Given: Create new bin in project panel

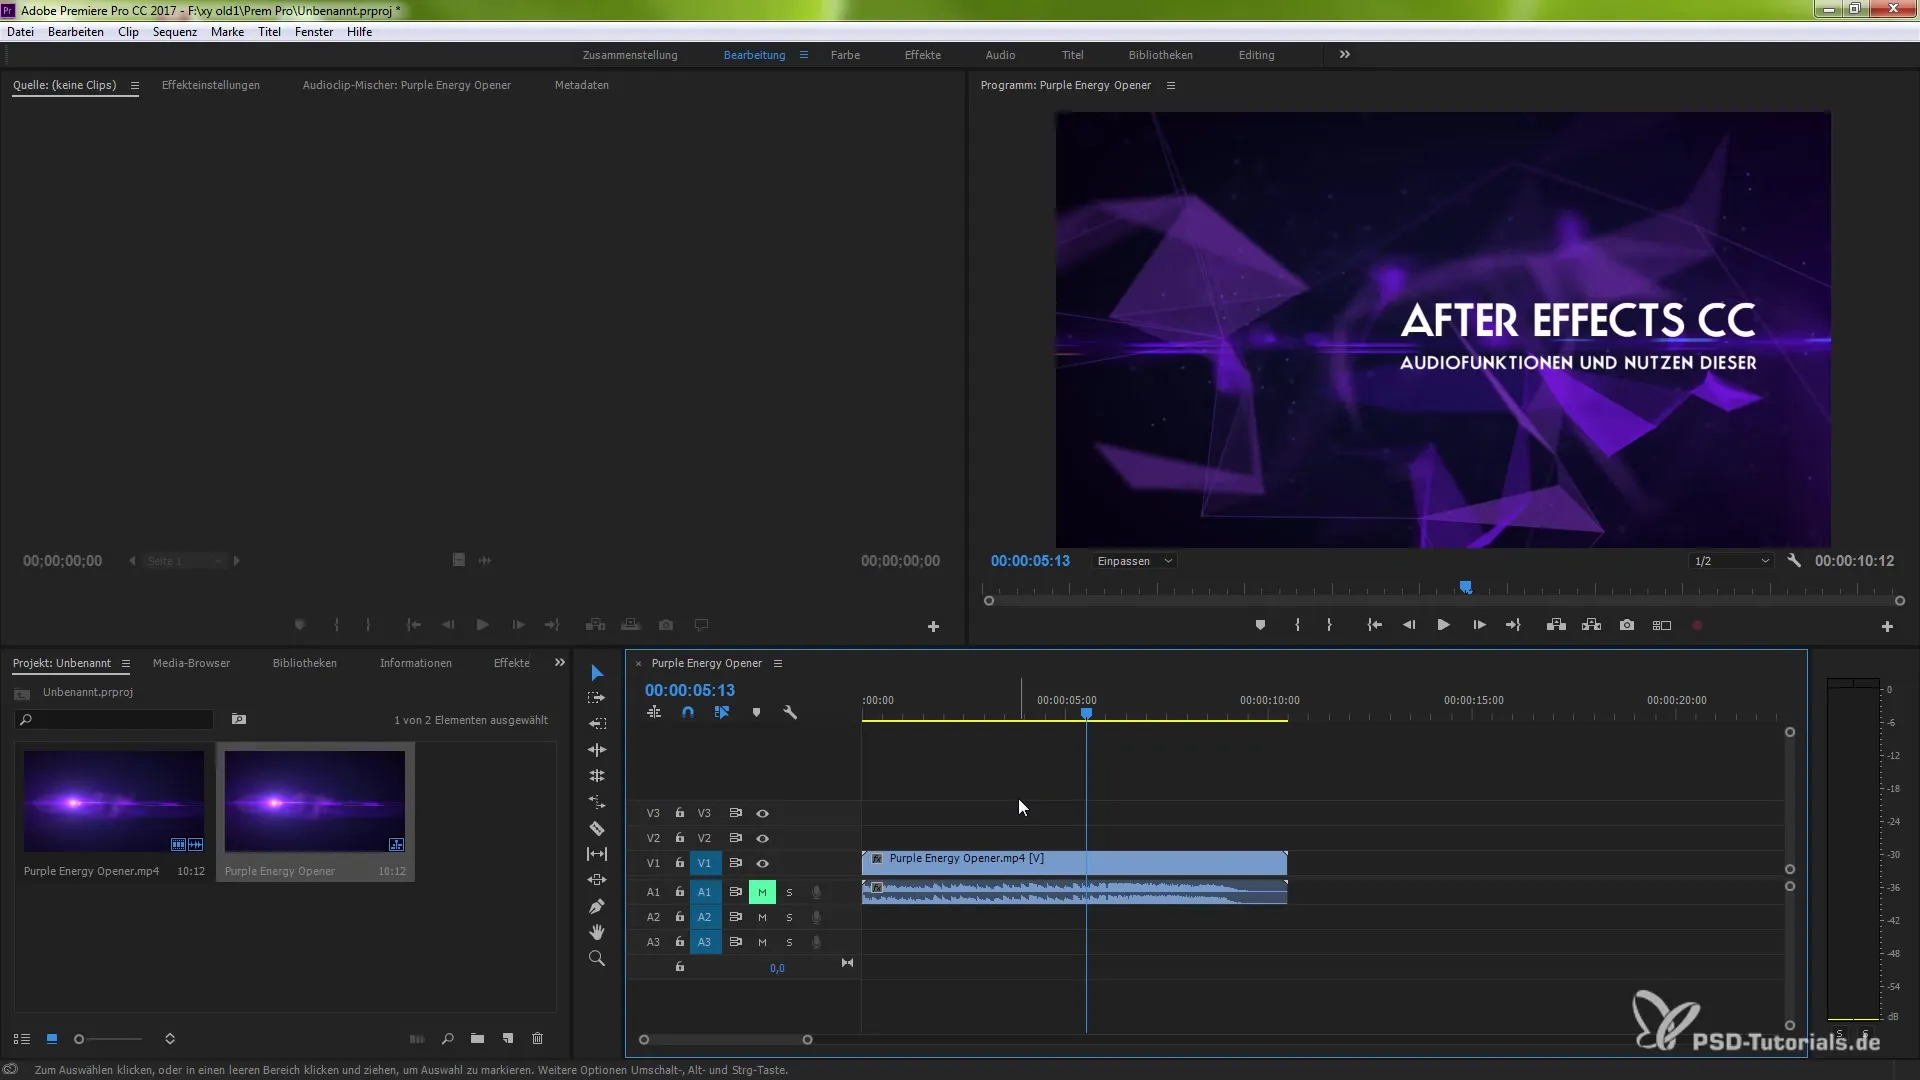Looking at the screenshot, I should pyautogui.click(x=477, y=1039).
